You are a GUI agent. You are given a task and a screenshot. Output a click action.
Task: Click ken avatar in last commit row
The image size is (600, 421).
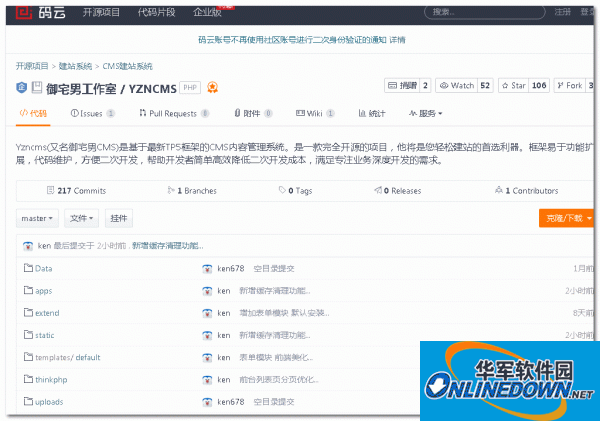[x=28, y=246]
